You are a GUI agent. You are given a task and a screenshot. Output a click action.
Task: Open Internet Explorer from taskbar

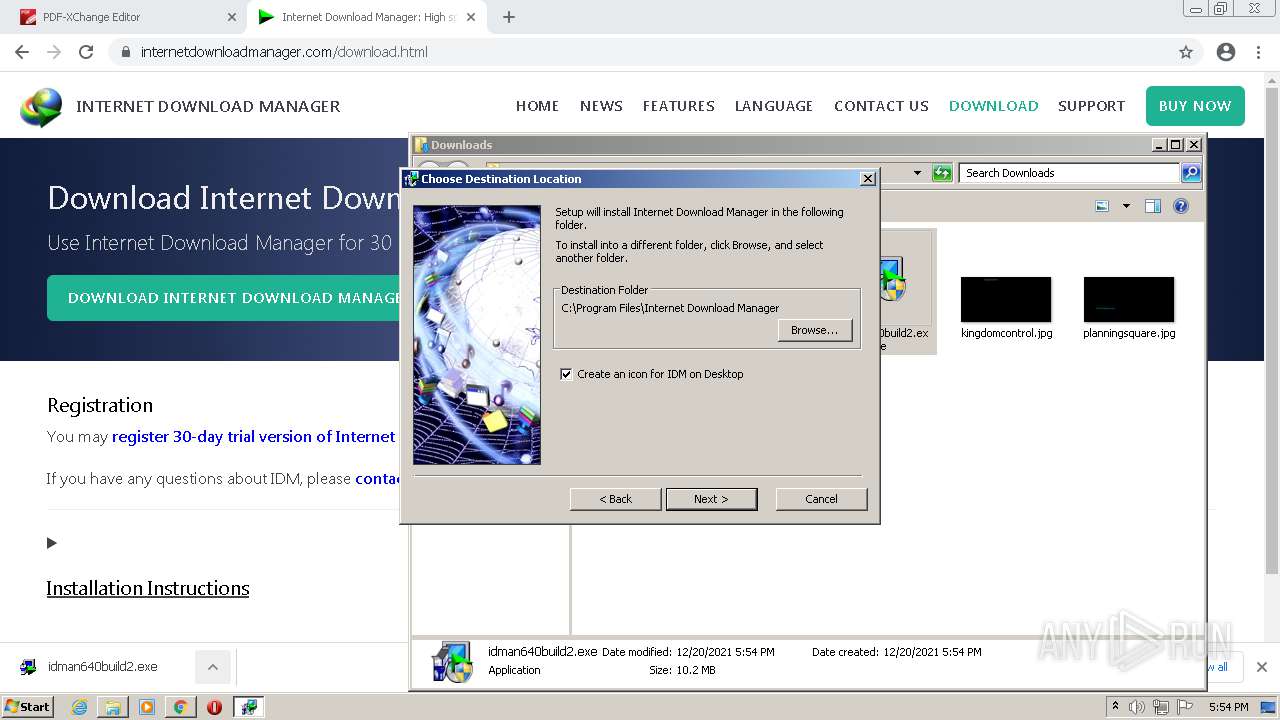79,707
